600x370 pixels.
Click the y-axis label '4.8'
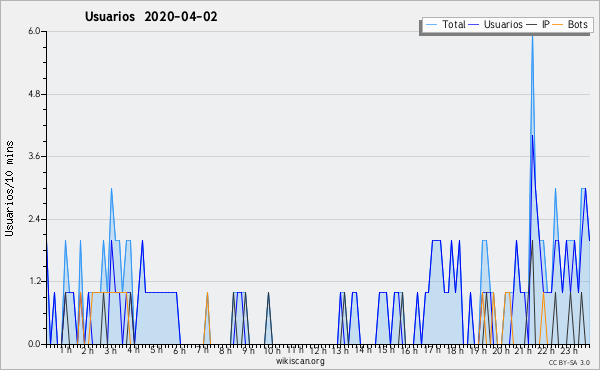click(x=34, y=94)
